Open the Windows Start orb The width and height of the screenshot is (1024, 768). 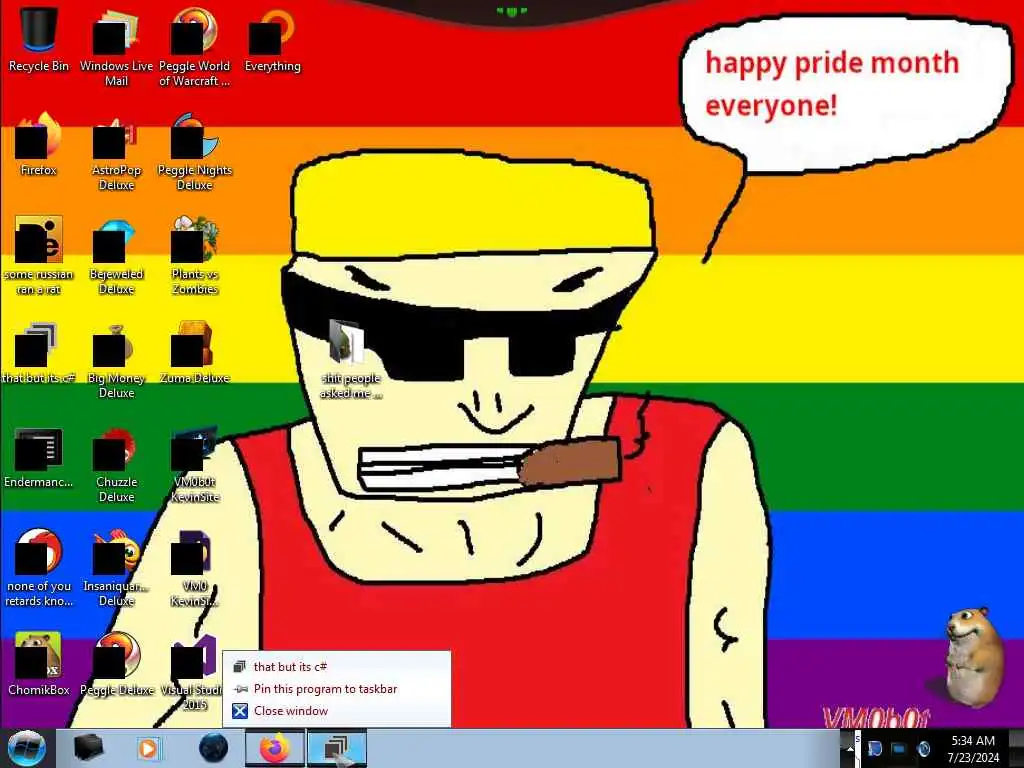[x=26, y=748]
